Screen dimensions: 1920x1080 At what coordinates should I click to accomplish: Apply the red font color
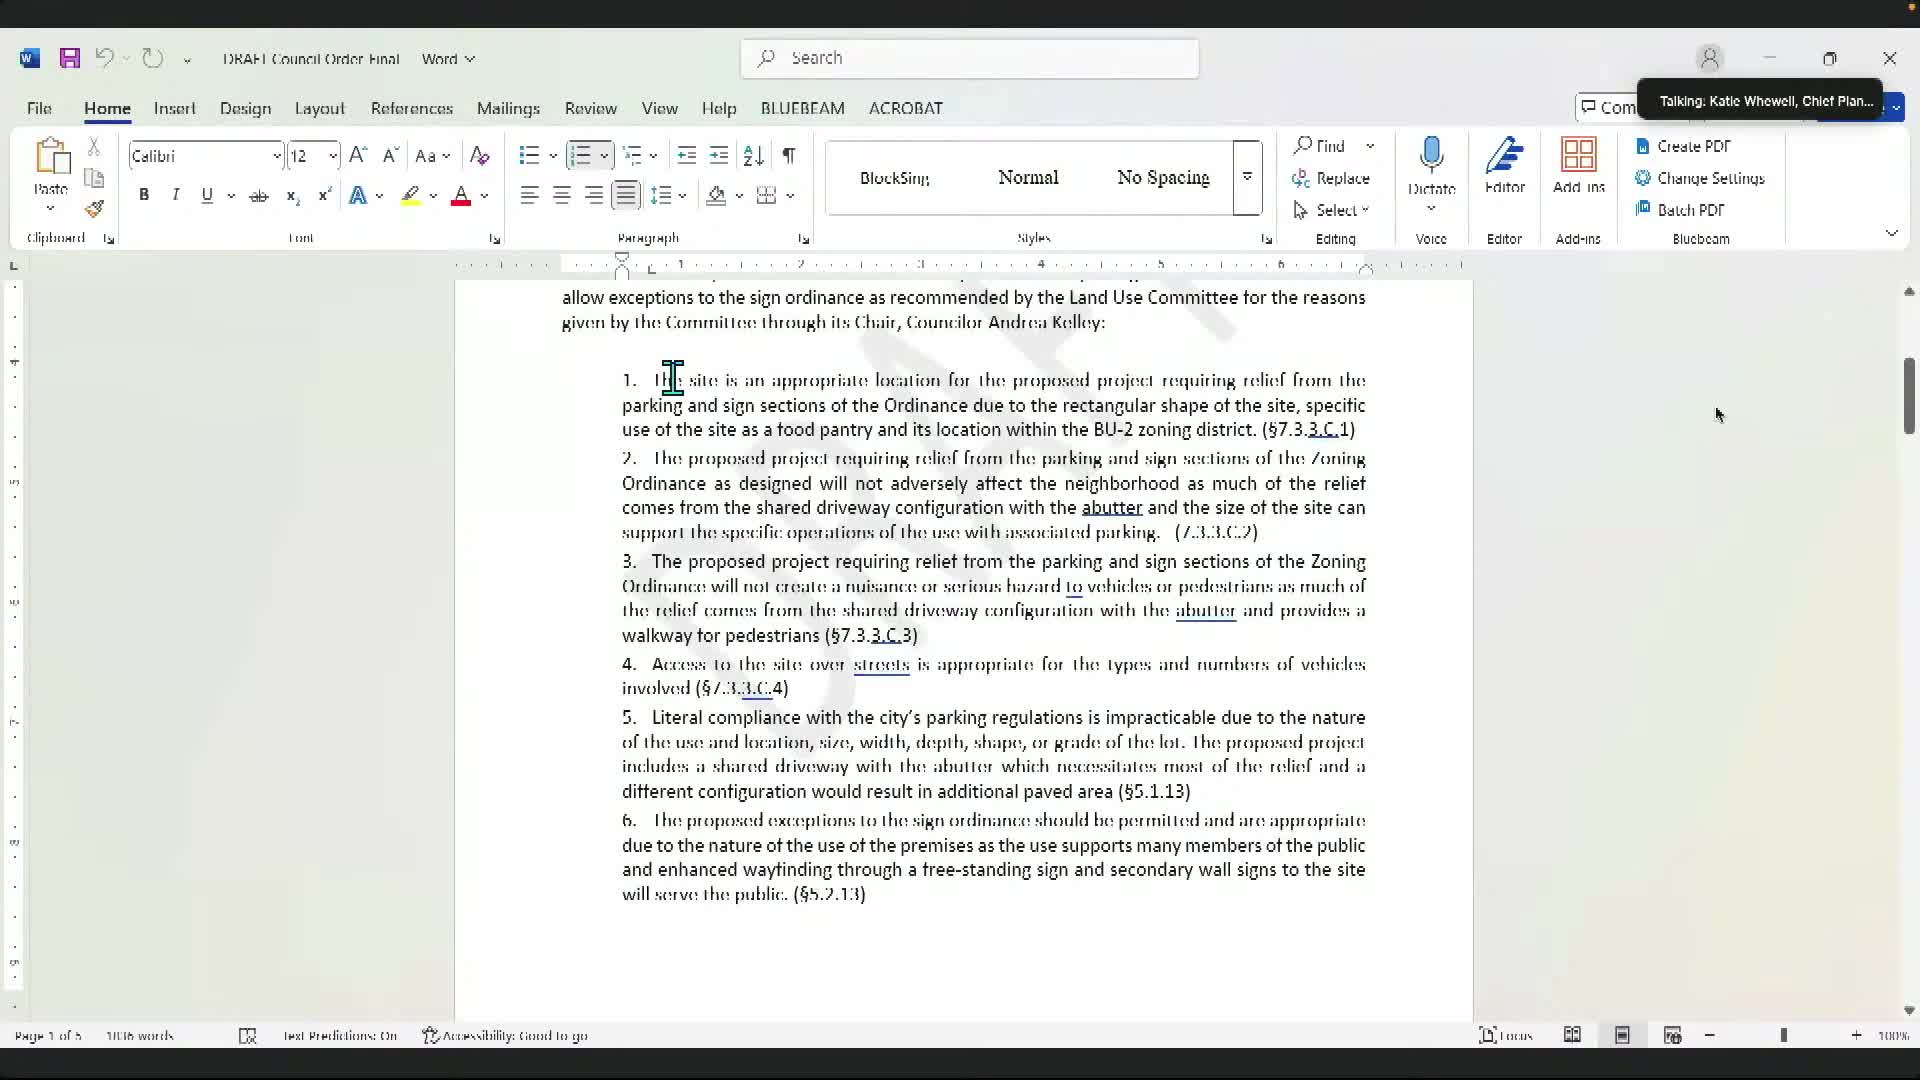click(461, 196)
